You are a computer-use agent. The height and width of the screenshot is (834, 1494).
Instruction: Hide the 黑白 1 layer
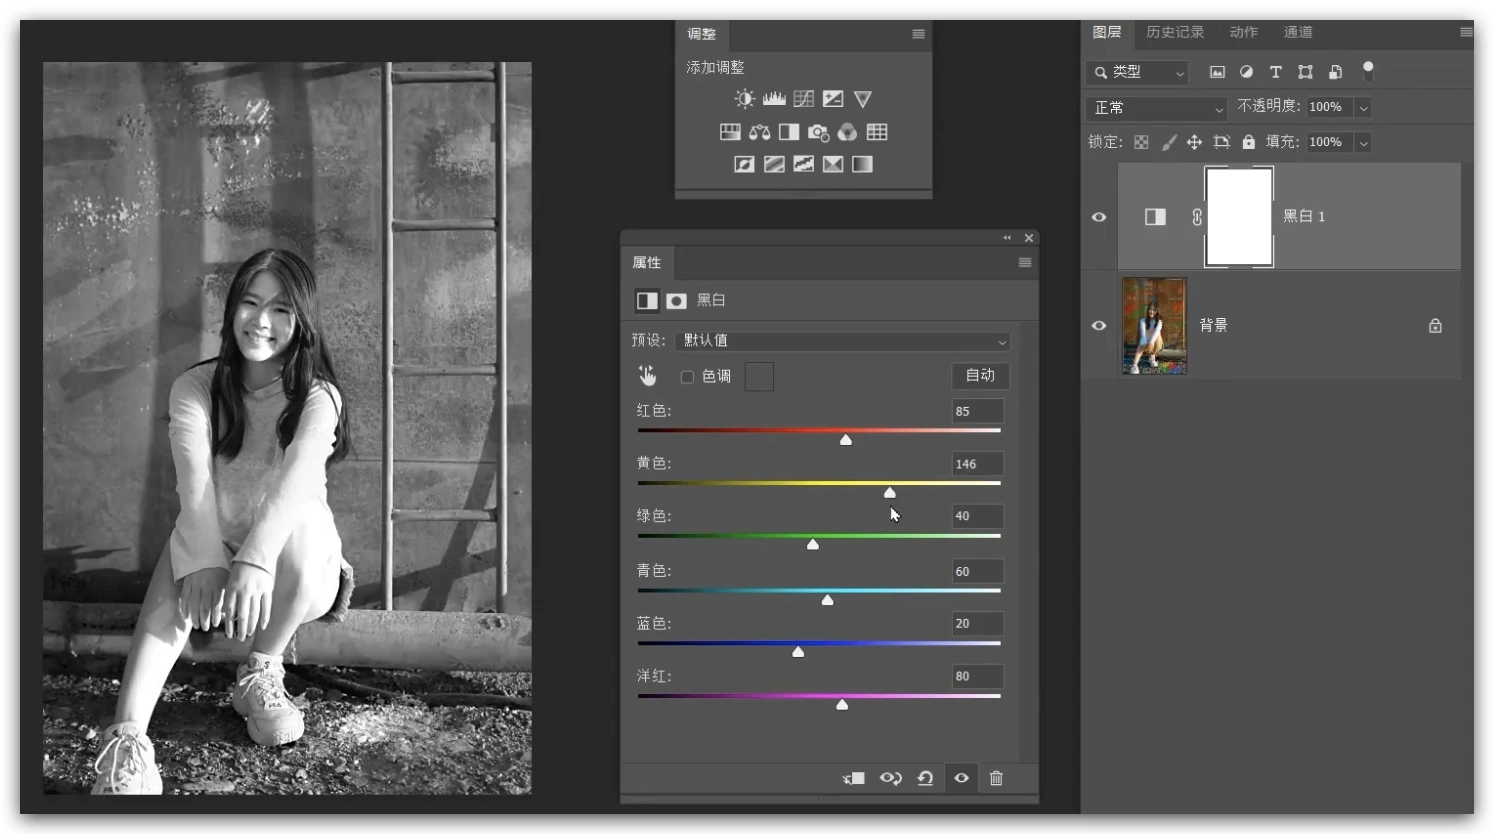click(1099, 217)
